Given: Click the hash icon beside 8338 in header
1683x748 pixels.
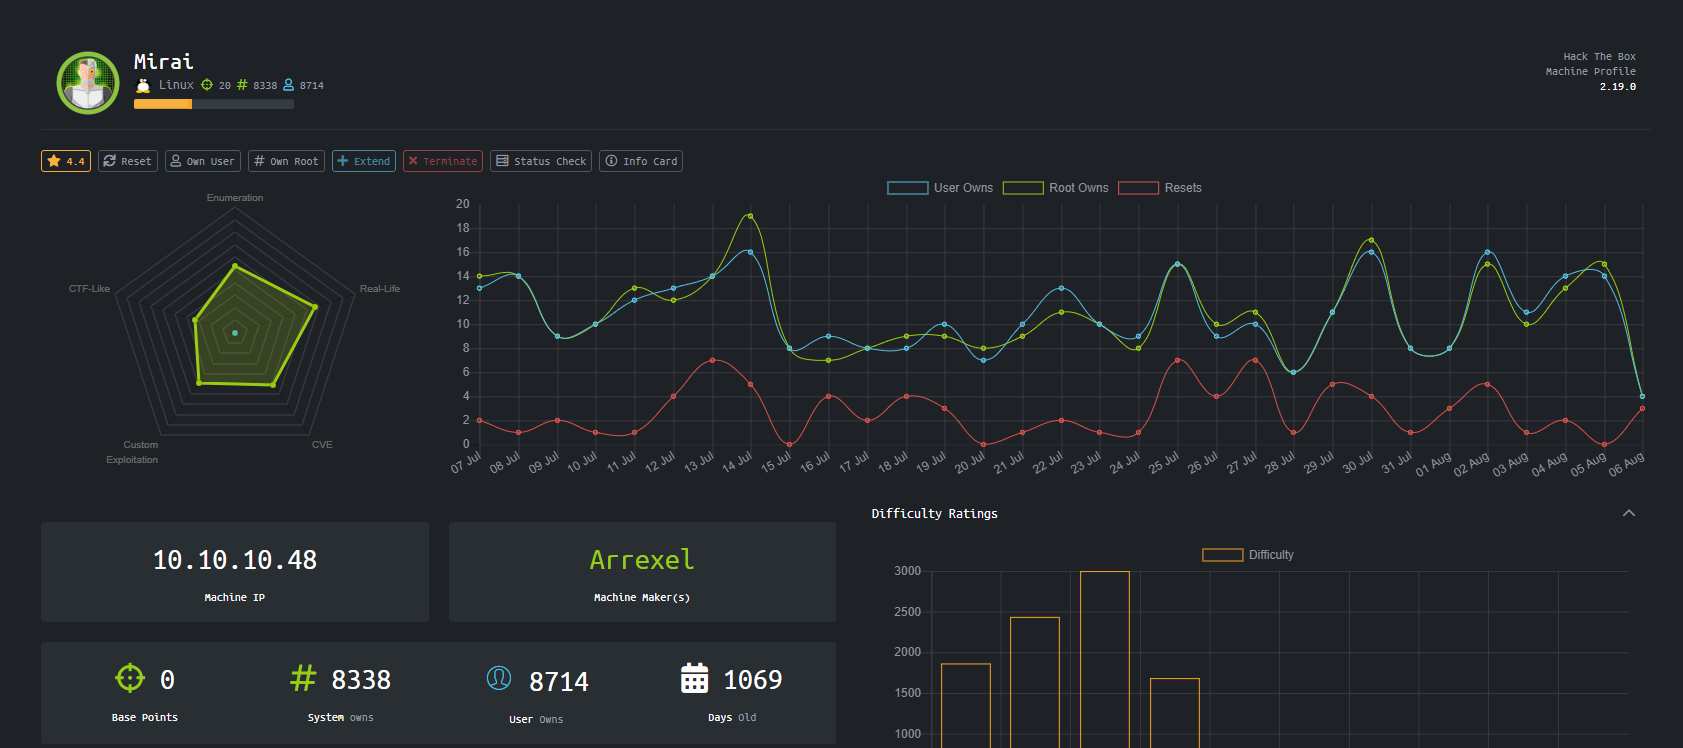Looking at the screenshot, I should pos(242,85).
